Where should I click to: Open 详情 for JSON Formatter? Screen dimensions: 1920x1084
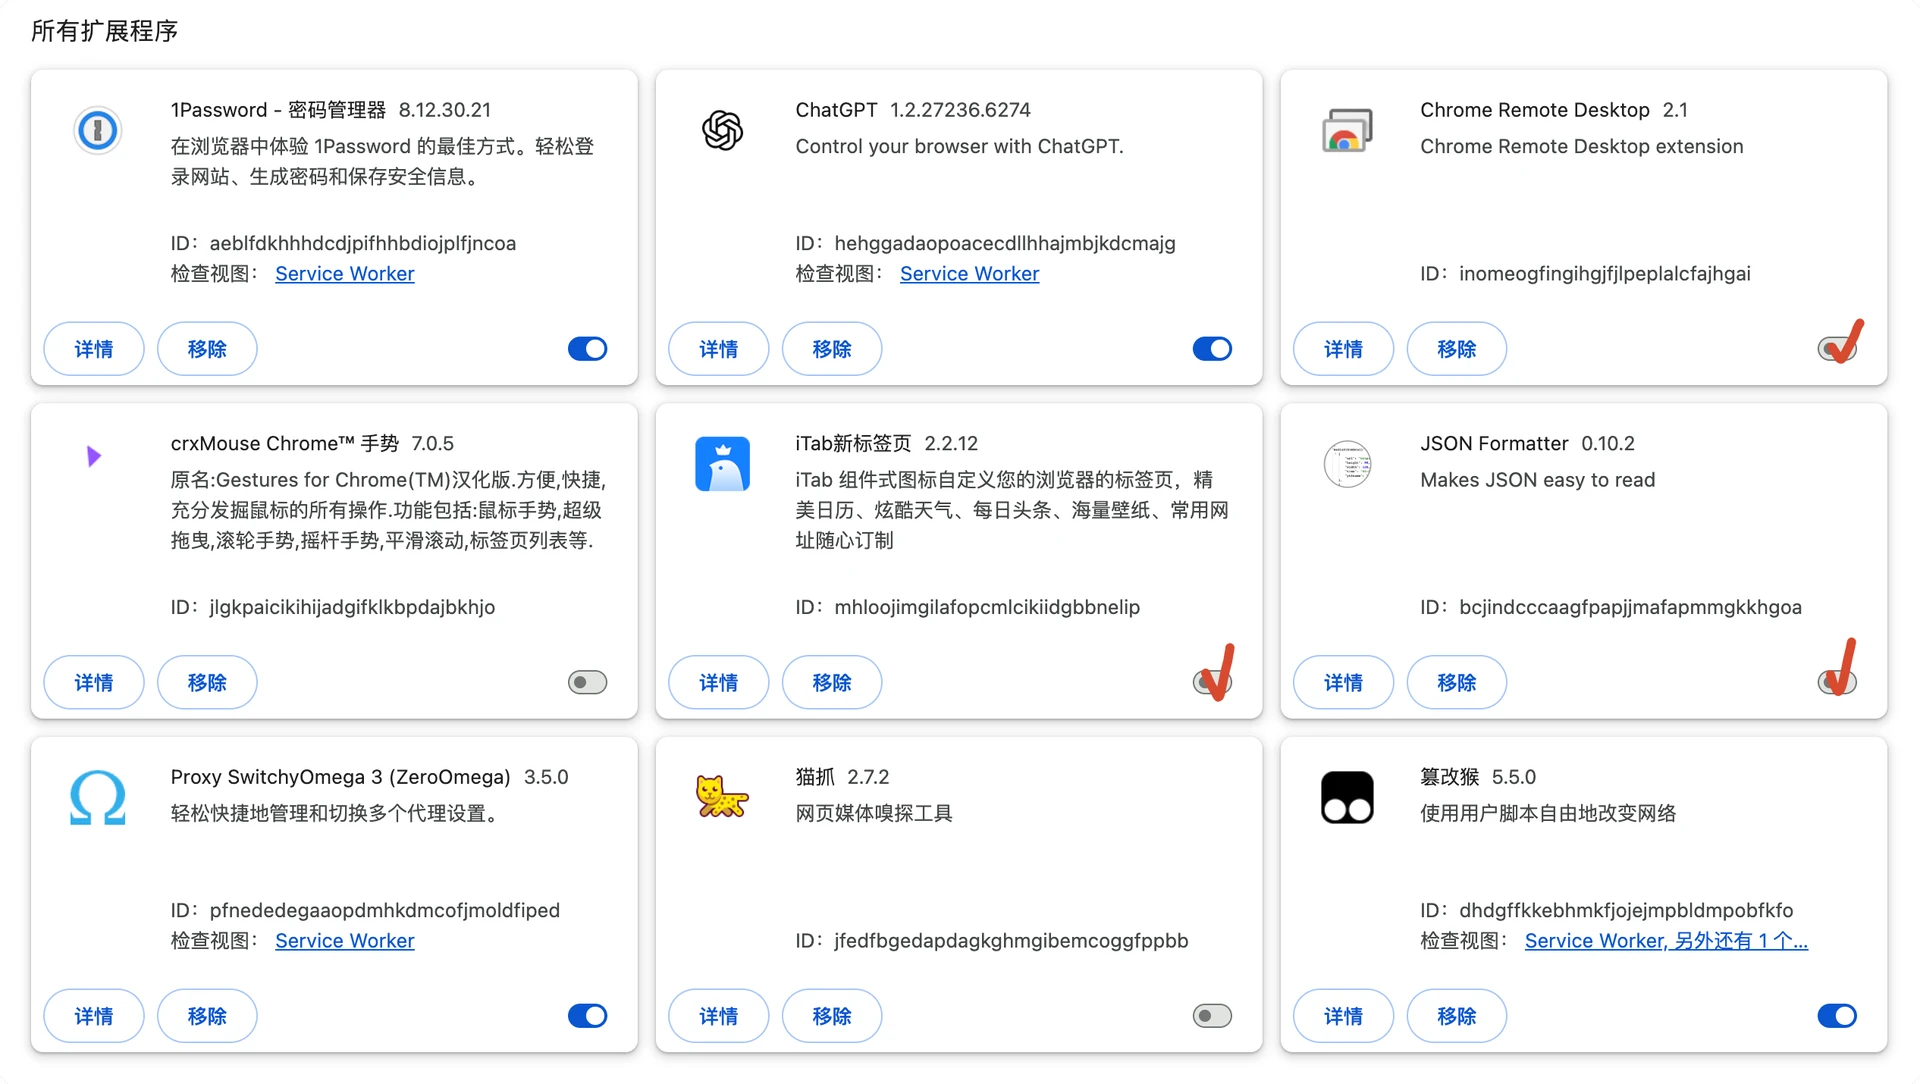click(1343, 682)
